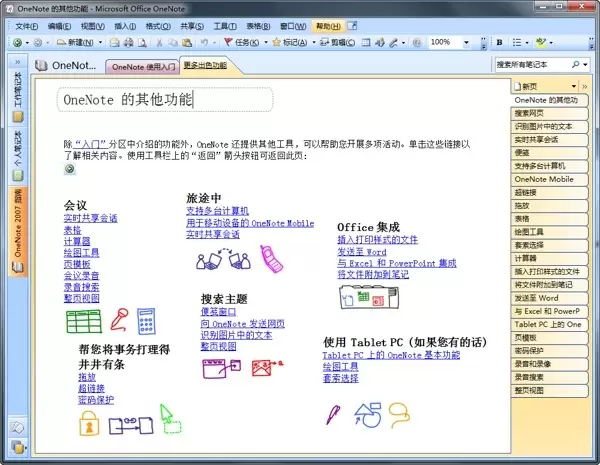The image size is (600, 465).
Task: Click the green Back navigation arrow in toolbar
Action: (17, 42)
